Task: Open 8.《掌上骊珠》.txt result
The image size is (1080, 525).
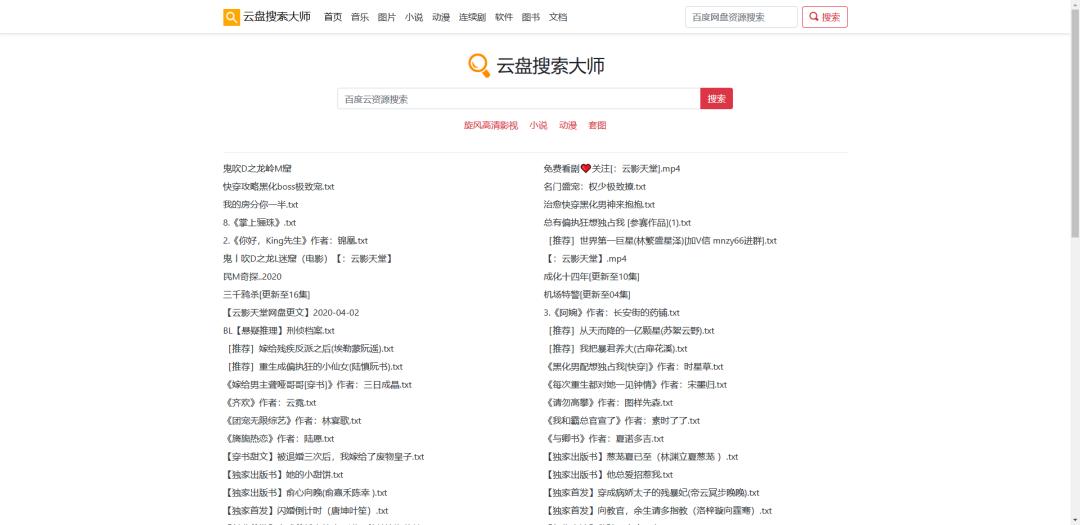Action: [x=260, y=223]
